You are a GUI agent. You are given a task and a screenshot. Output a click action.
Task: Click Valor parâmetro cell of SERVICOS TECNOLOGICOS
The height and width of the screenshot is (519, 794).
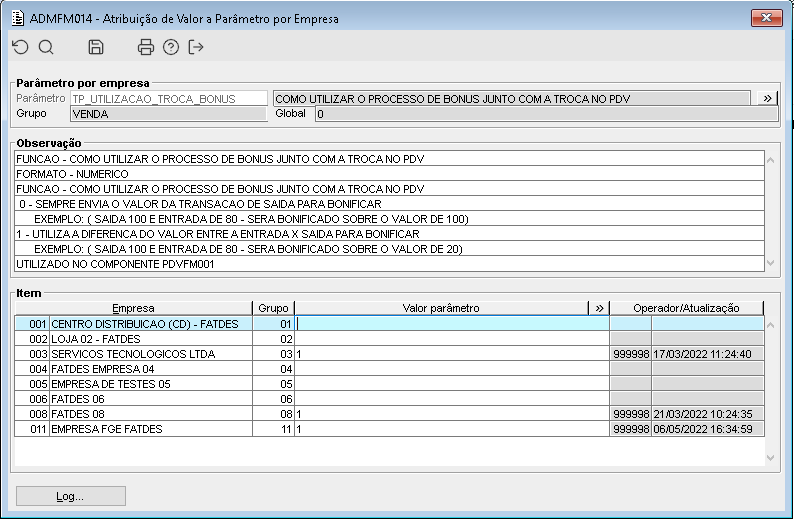point(452,354)
